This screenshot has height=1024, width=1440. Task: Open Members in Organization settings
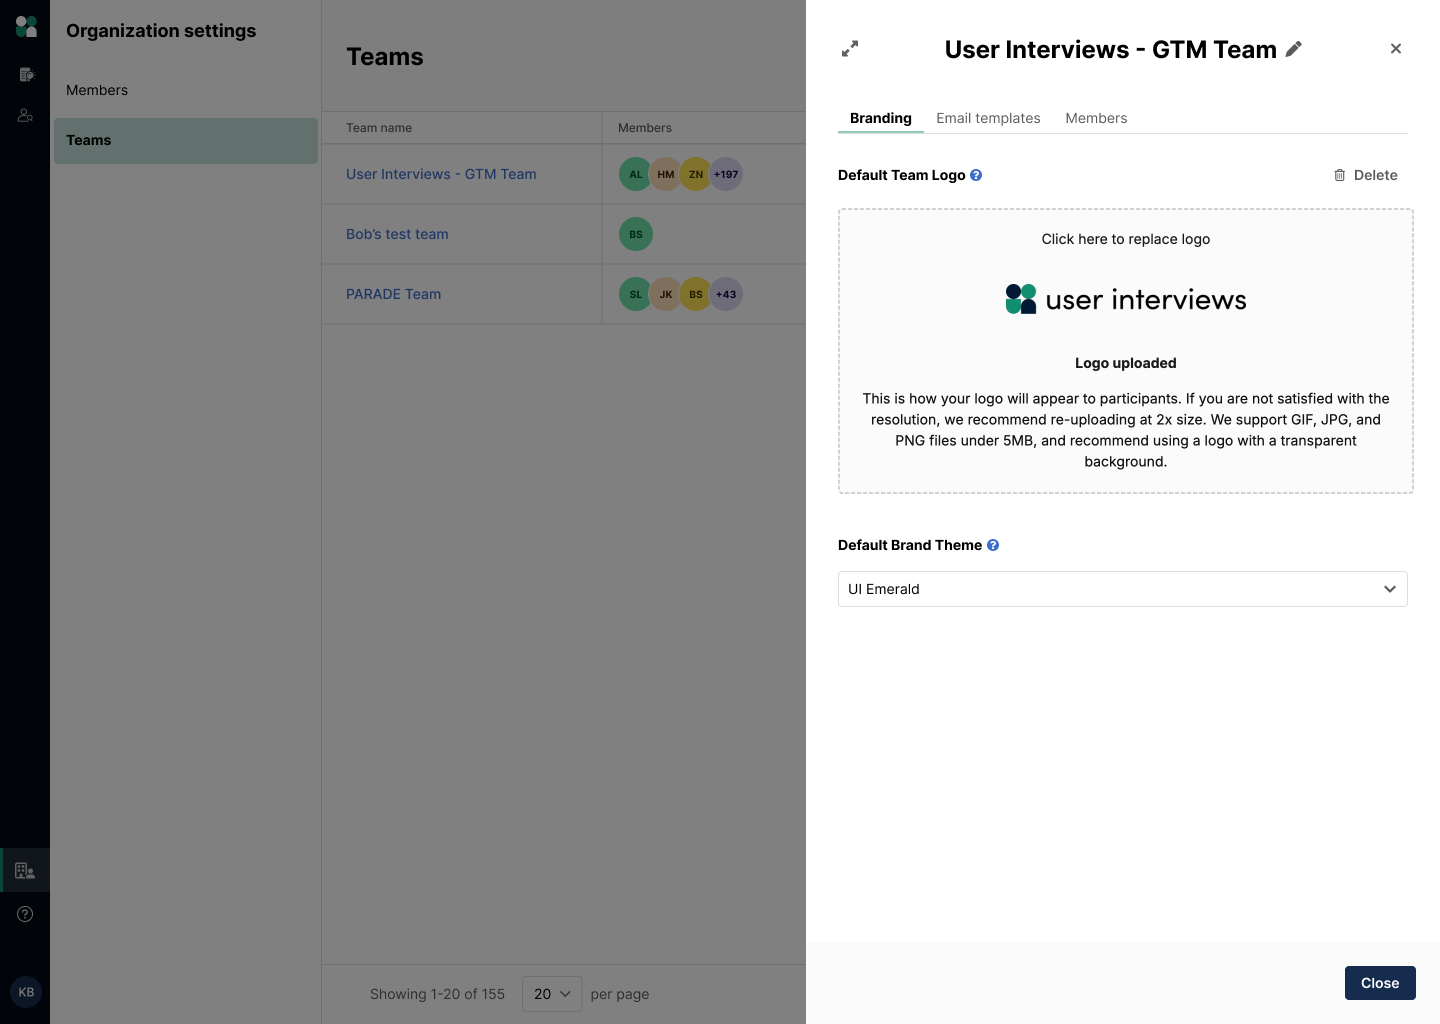186,90
